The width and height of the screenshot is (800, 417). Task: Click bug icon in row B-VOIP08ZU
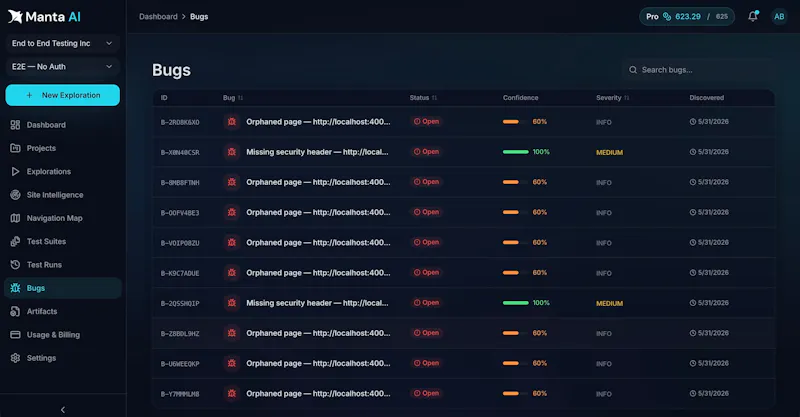(232, 242)
